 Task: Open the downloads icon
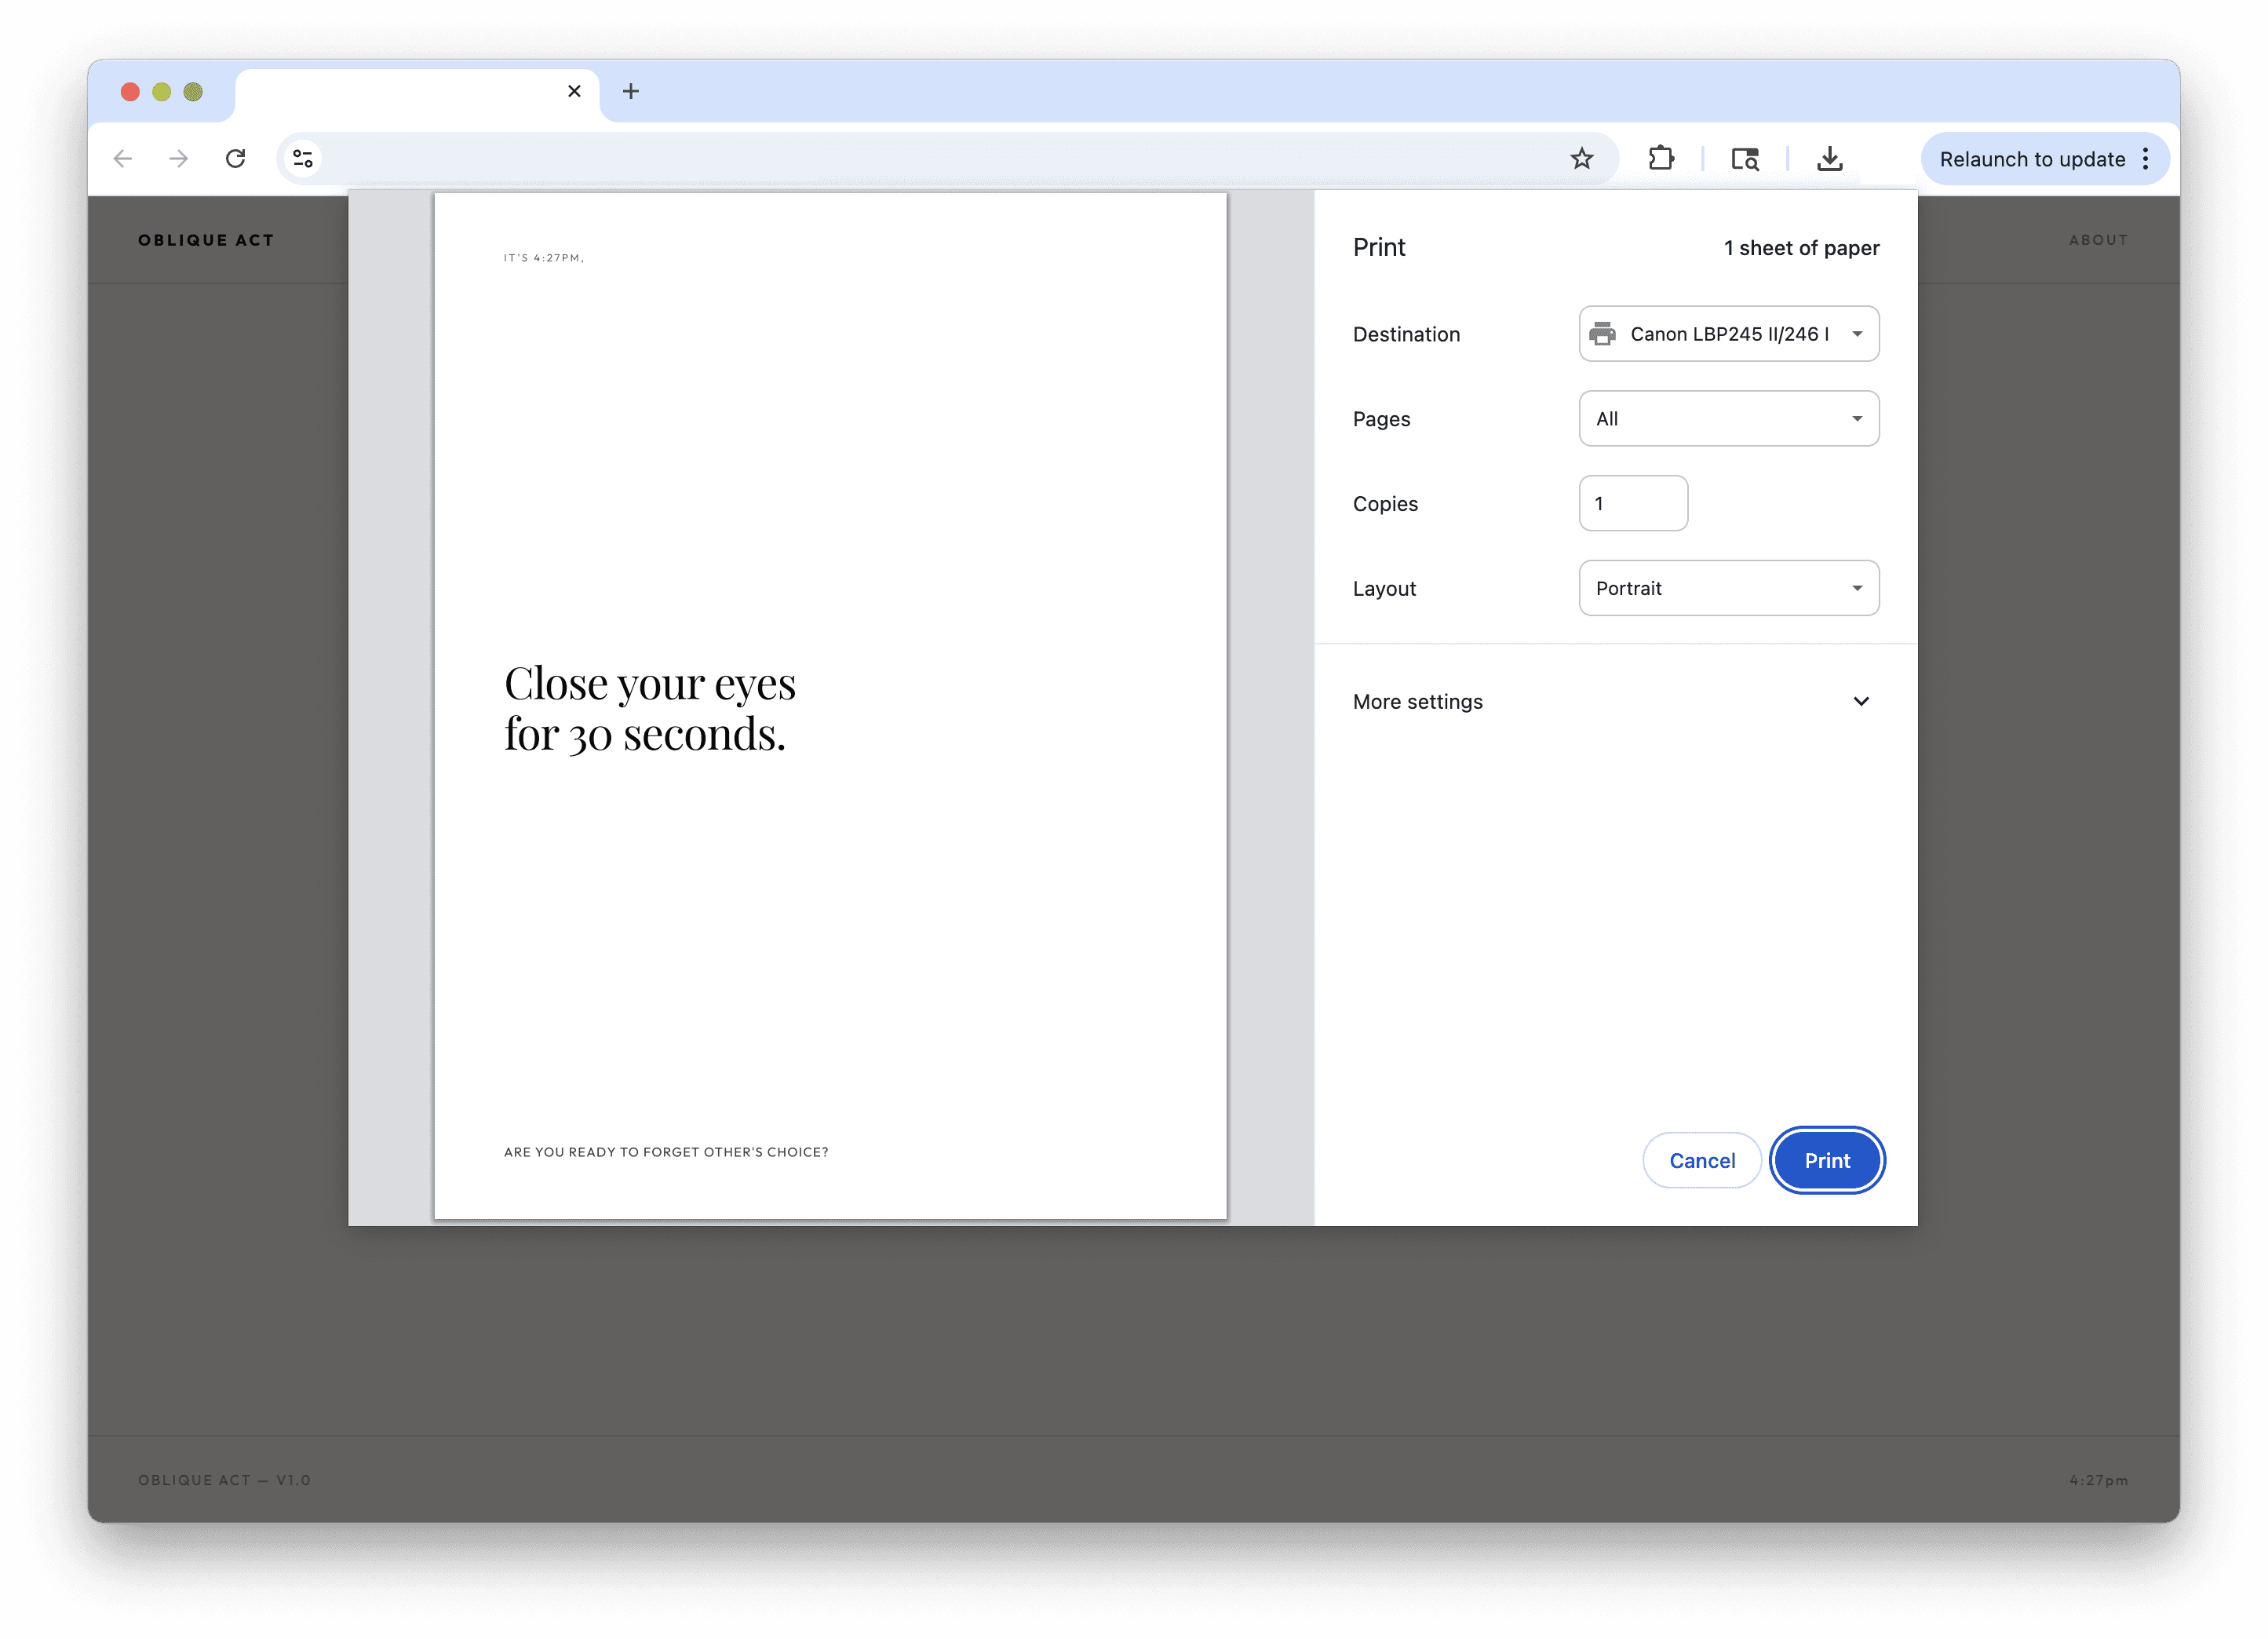[x=1829, y=159]
